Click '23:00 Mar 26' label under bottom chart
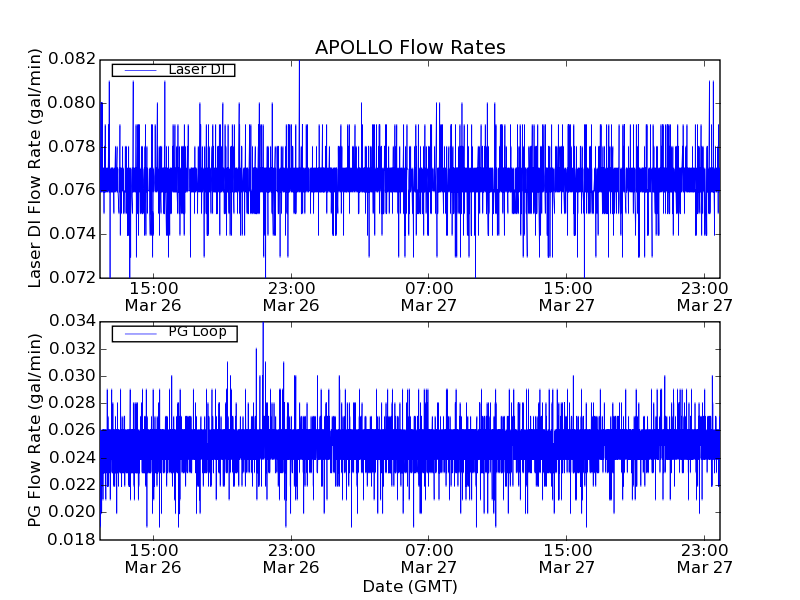Screen dimensions: 800x600 point(291,559)
